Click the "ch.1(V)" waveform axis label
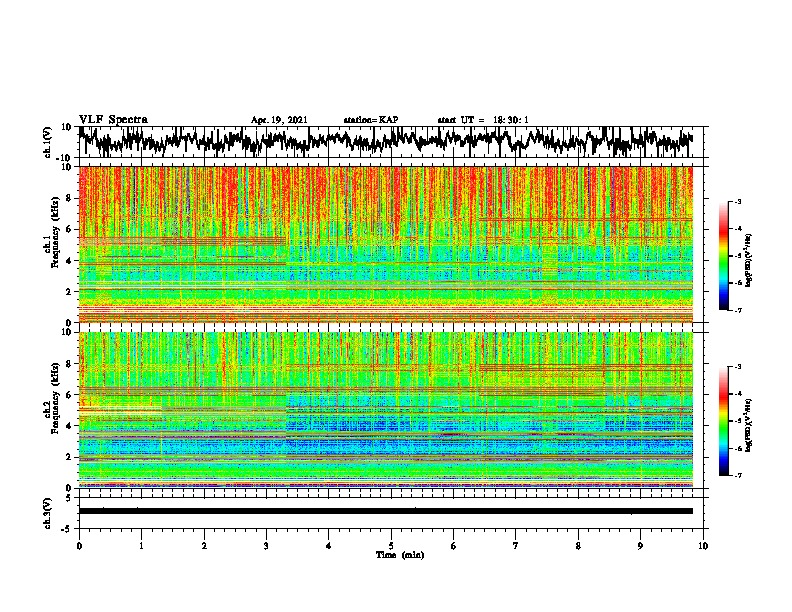Screen dimensions: 792x612 coord(48,142)
